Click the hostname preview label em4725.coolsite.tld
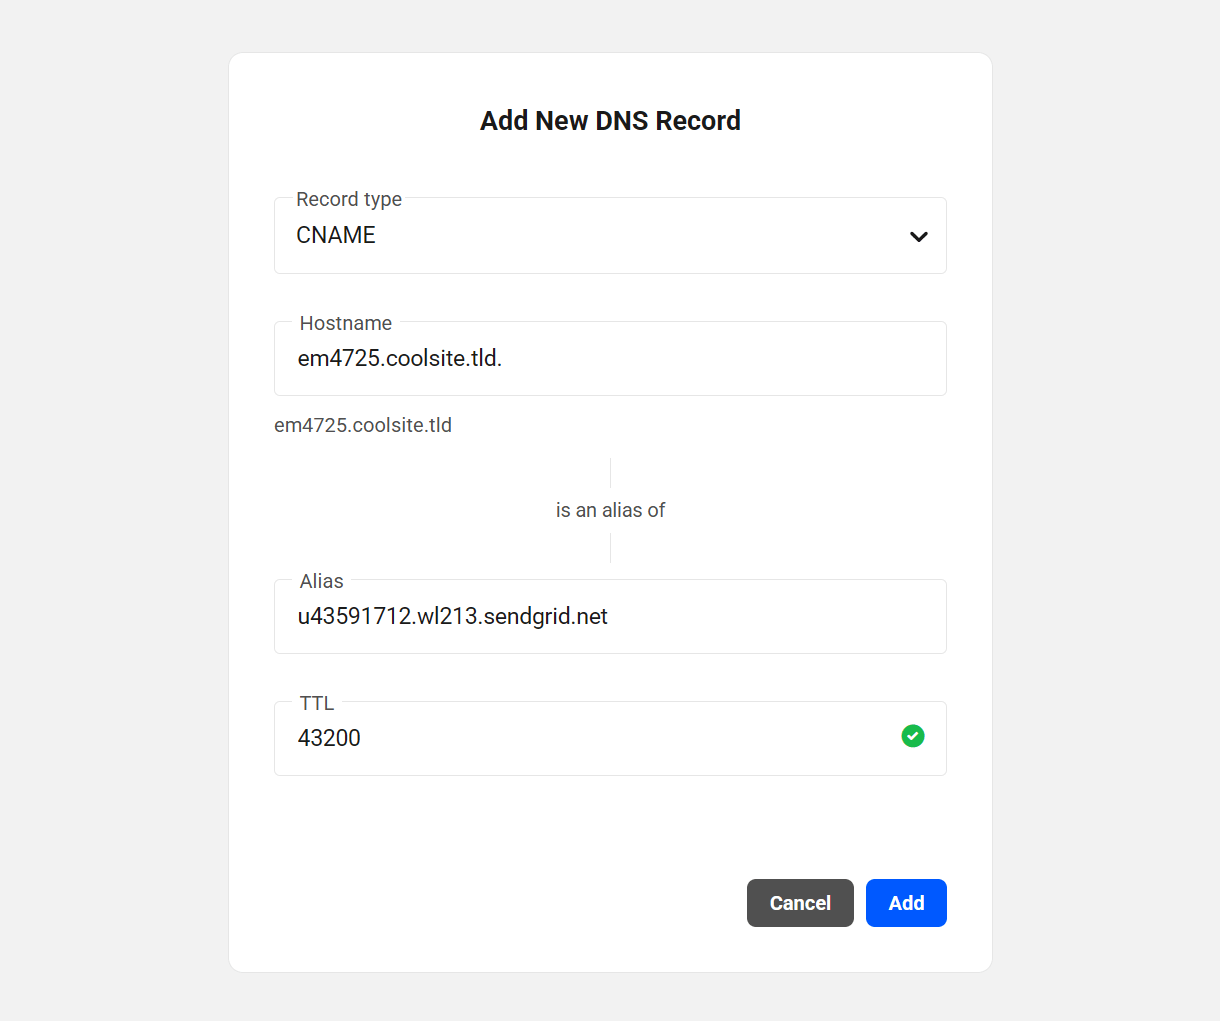1220x1021 pixels. coord(362,425)
